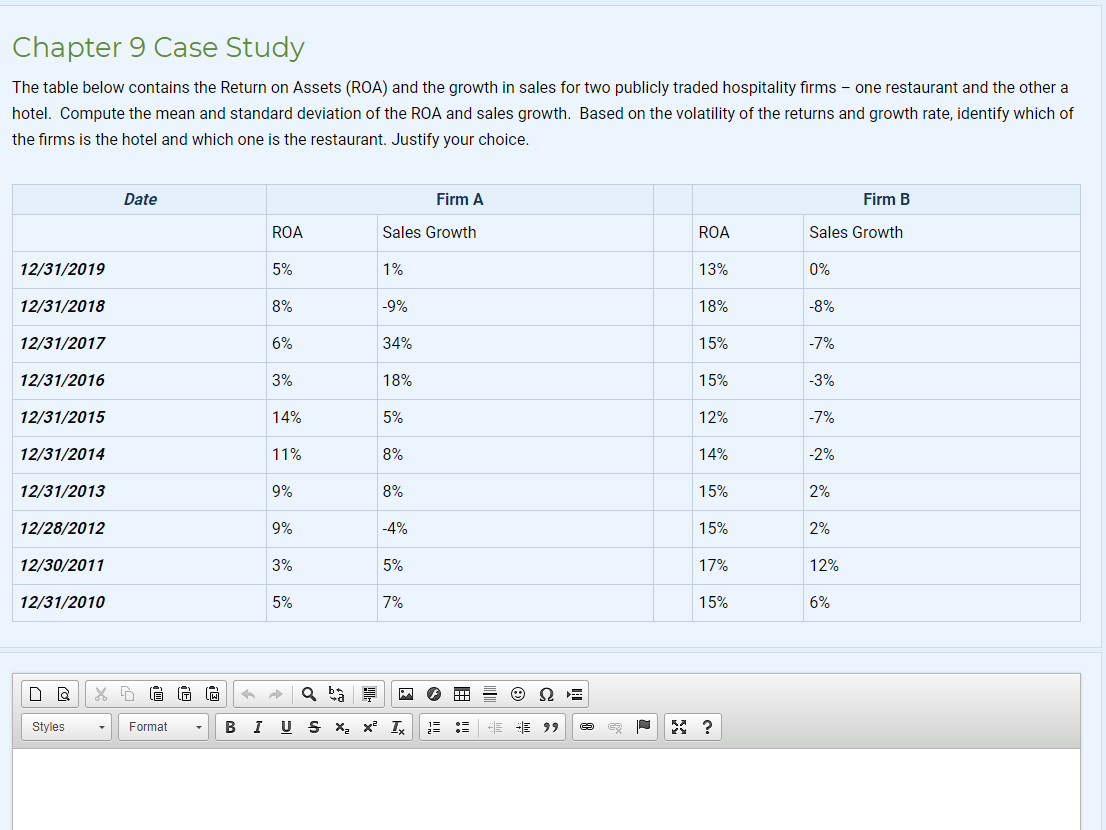This screenshot has height=830, width=1106.
Task: Open the Format dropdown
Action: (x=164, y=727)
